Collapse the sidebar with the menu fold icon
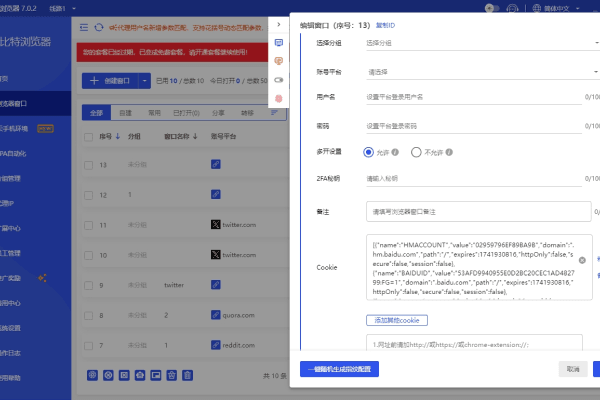This screenshot has width=600, height=400. click(84, 27)
